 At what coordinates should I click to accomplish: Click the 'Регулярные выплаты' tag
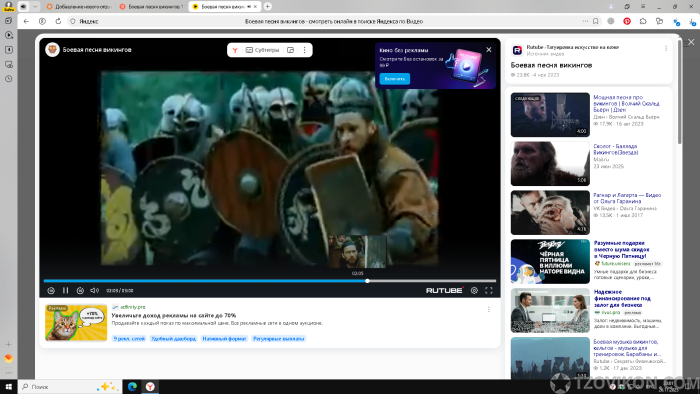(x=279, y=339)
